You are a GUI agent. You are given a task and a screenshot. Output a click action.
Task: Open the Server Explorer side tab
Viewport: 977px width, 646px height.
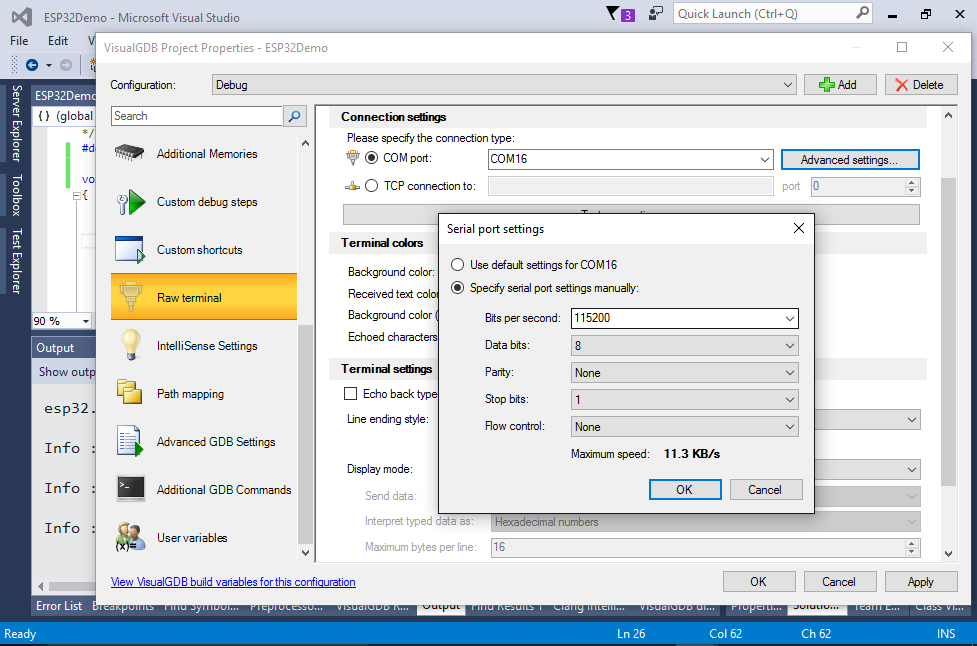click(17, 123)
